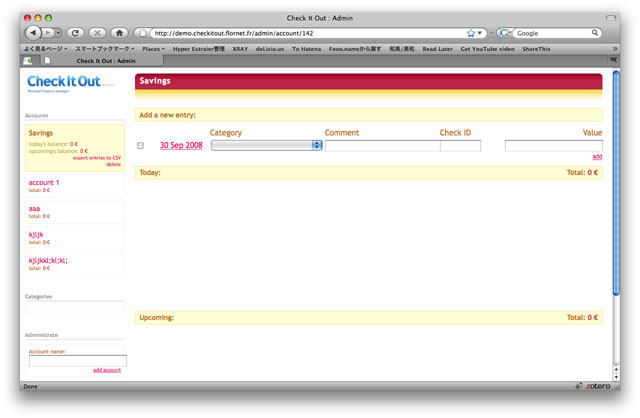
Task: Open the account 1 account
Action: tap(44, 182)
